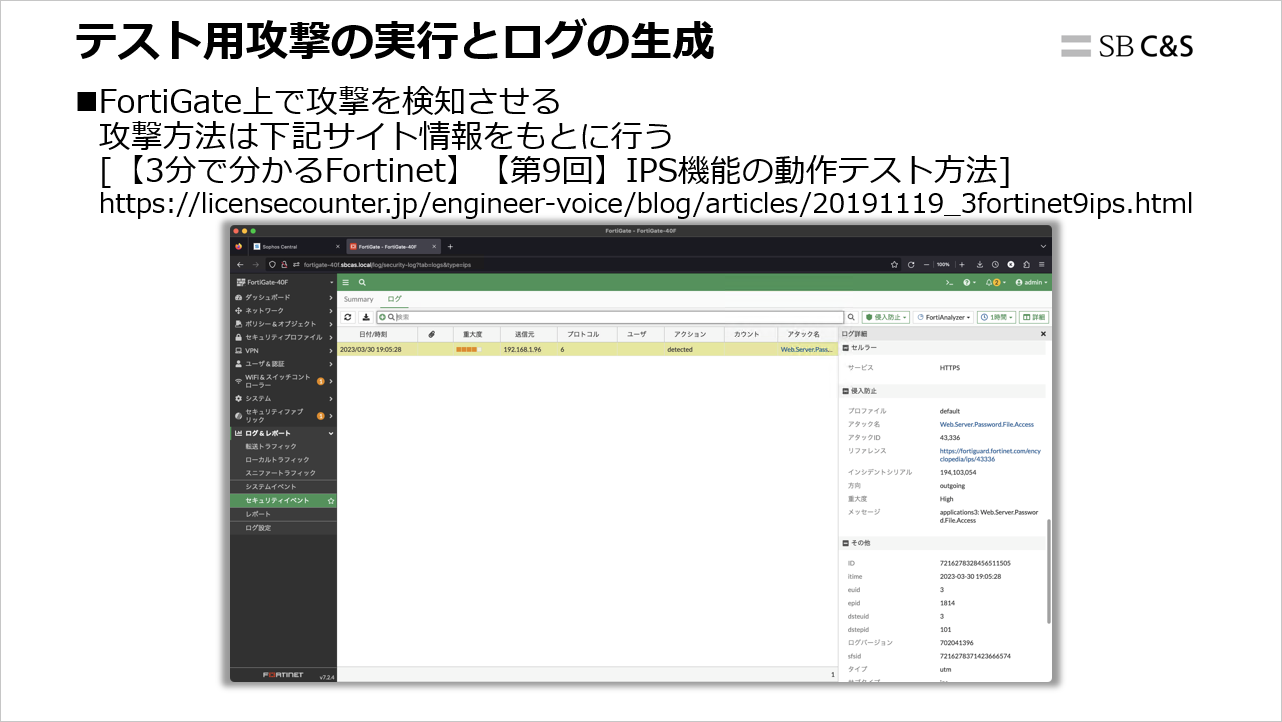Click the 詳細 details button
Image resolution: width=1282 pixels, height=722 pixels.
tap(1033, 317)
